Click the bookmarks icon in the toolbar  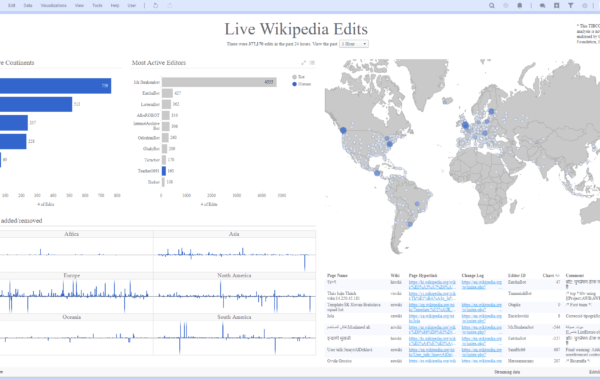(556, 5)
